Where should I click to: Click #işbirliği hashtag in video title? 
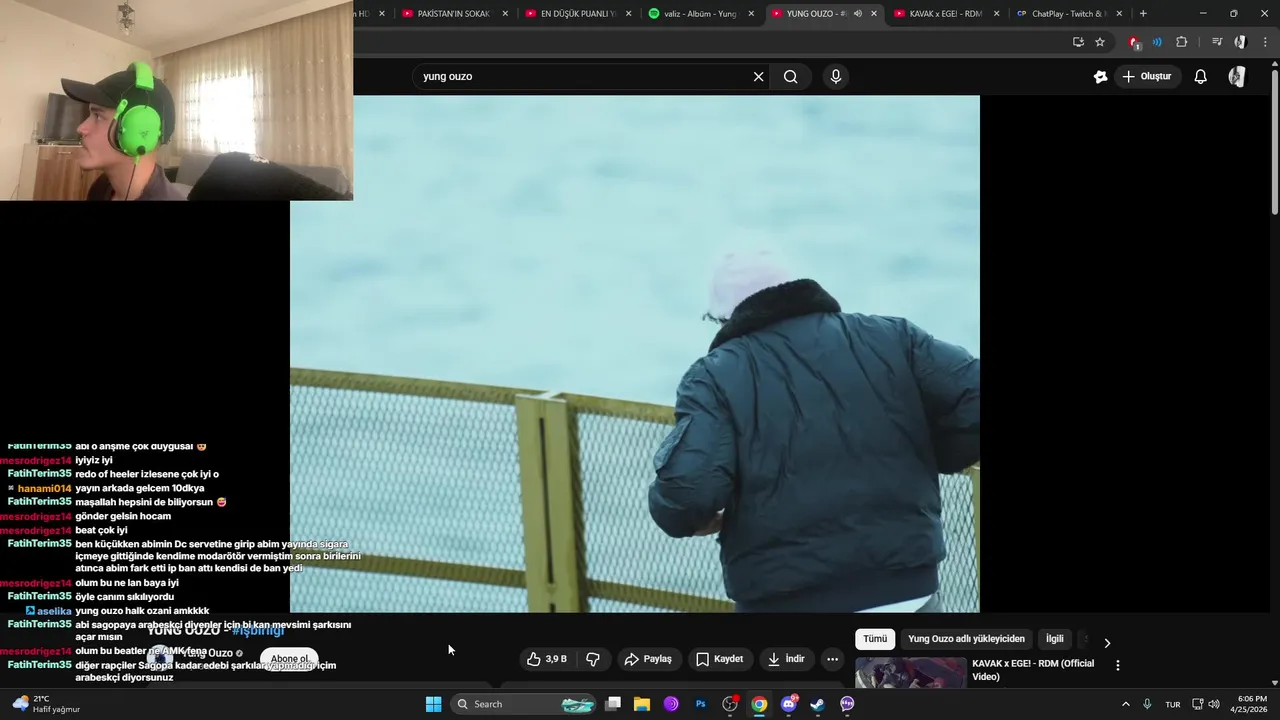258,630
